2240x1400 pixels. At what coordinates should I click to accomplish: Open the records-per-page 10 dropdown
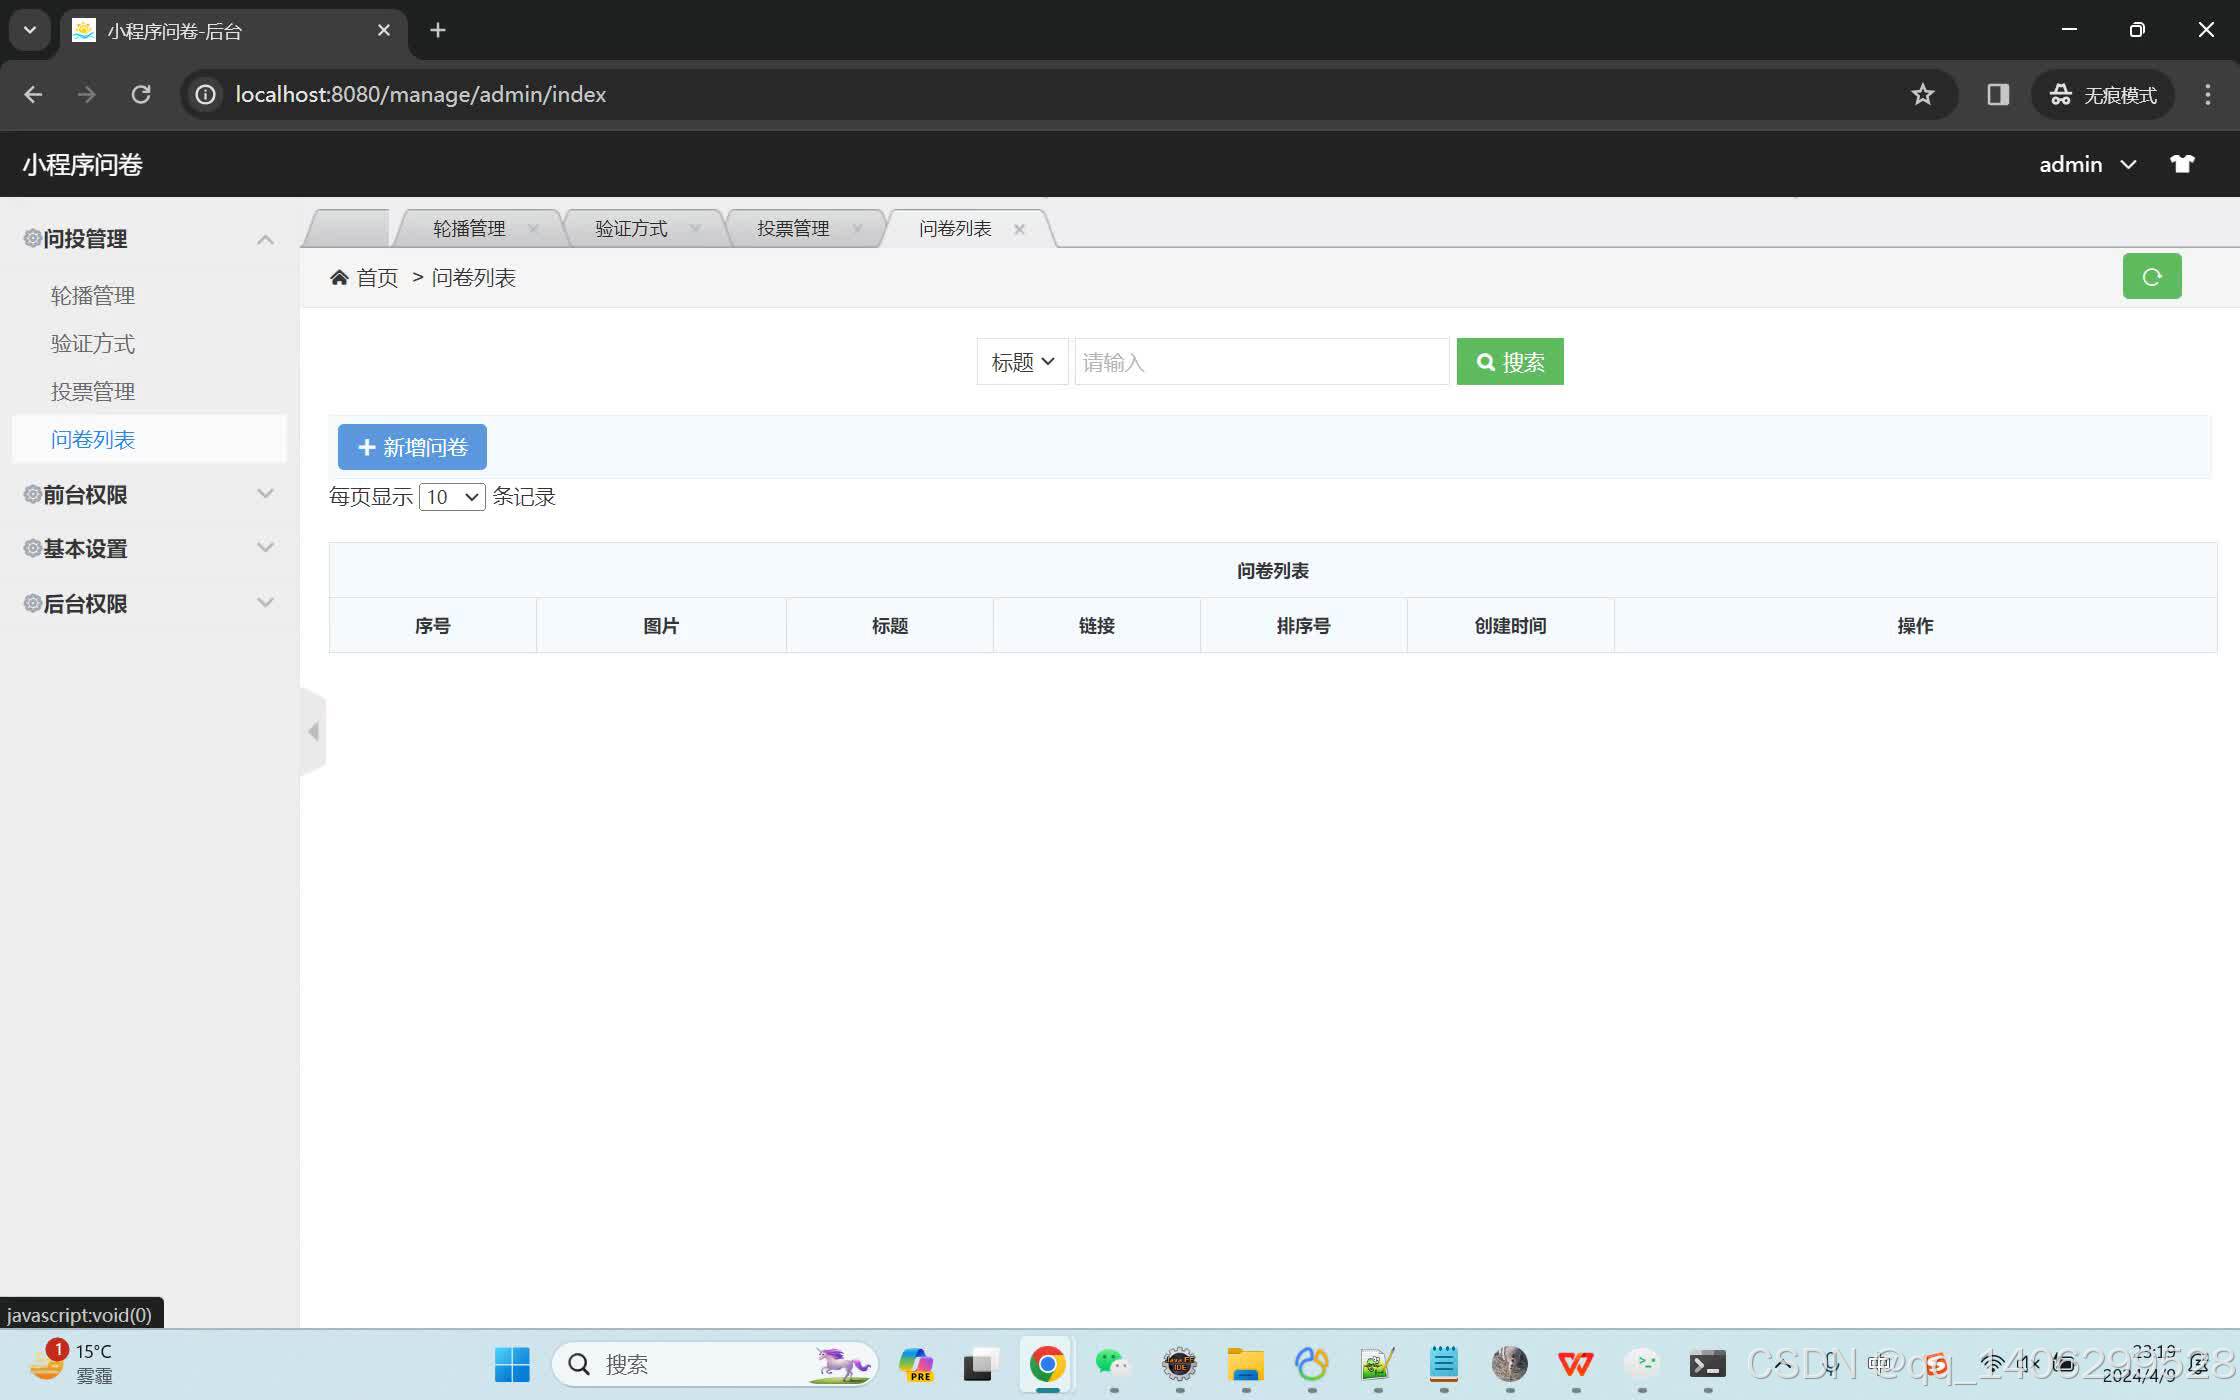click(x=452, y=497)
